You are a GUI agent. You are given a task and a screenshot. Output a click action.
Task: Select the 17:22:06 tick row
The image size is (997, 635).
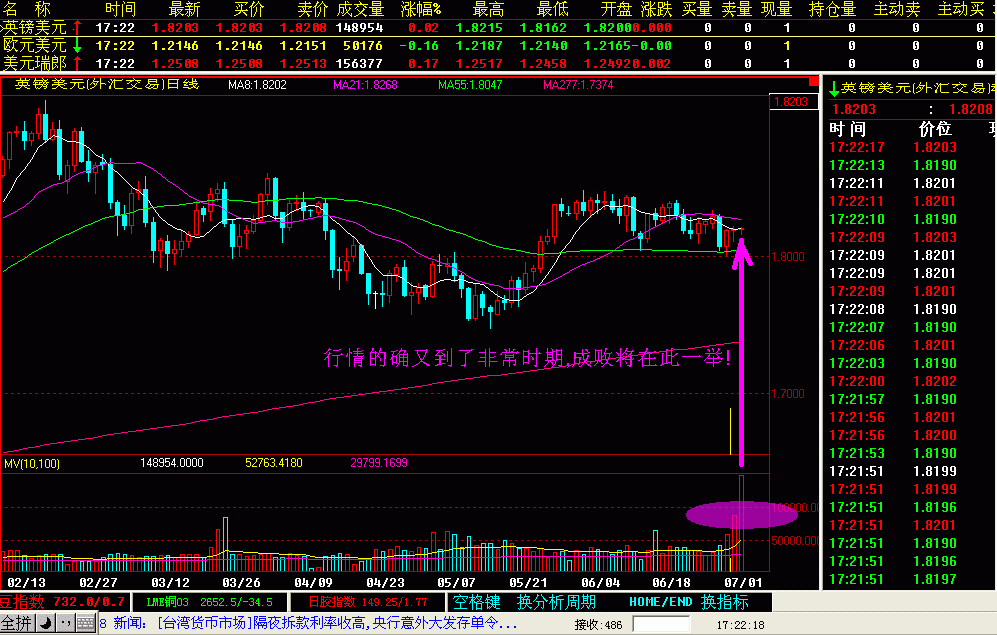point(911,345)
